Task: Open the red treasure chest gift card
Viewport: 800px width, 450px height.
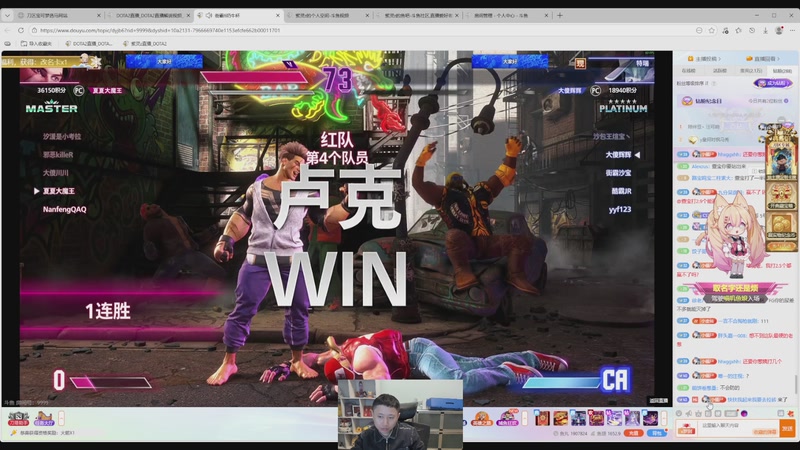Action: [x=781, y=196]
